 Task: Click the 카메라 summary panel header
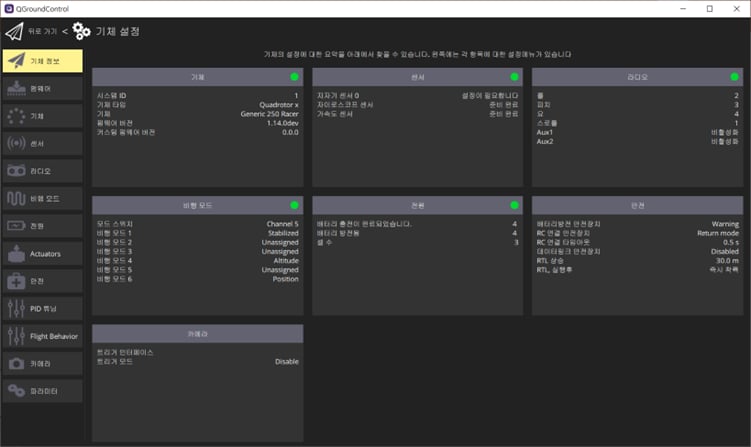tap(197, 333)
